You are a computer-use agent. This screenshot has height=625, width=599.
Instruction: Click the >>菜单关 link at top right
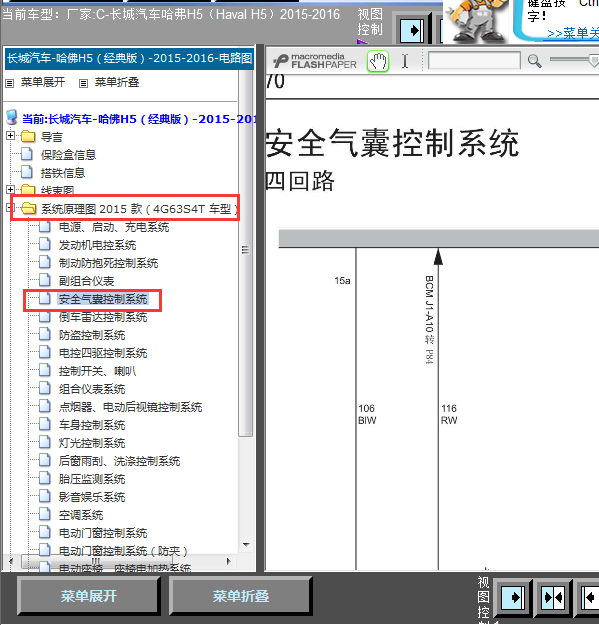pyautogui.click(x=573, y=33)
